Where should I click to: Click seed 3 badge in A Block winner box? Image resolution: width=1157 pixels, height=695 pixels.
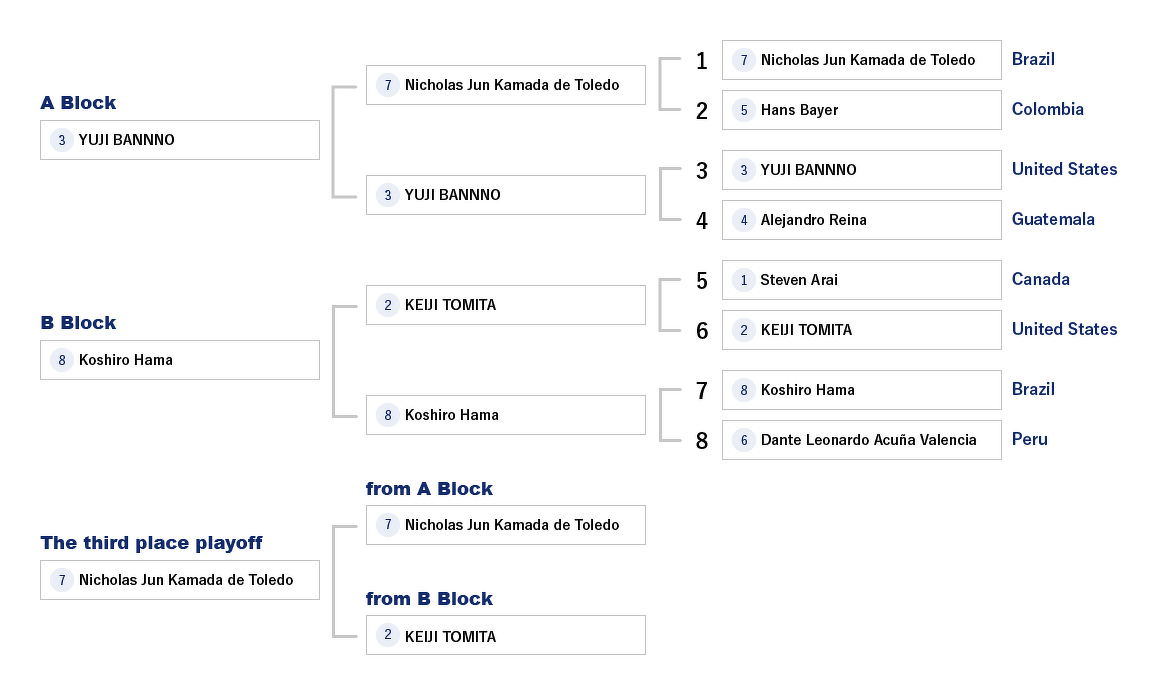(62, 140)
